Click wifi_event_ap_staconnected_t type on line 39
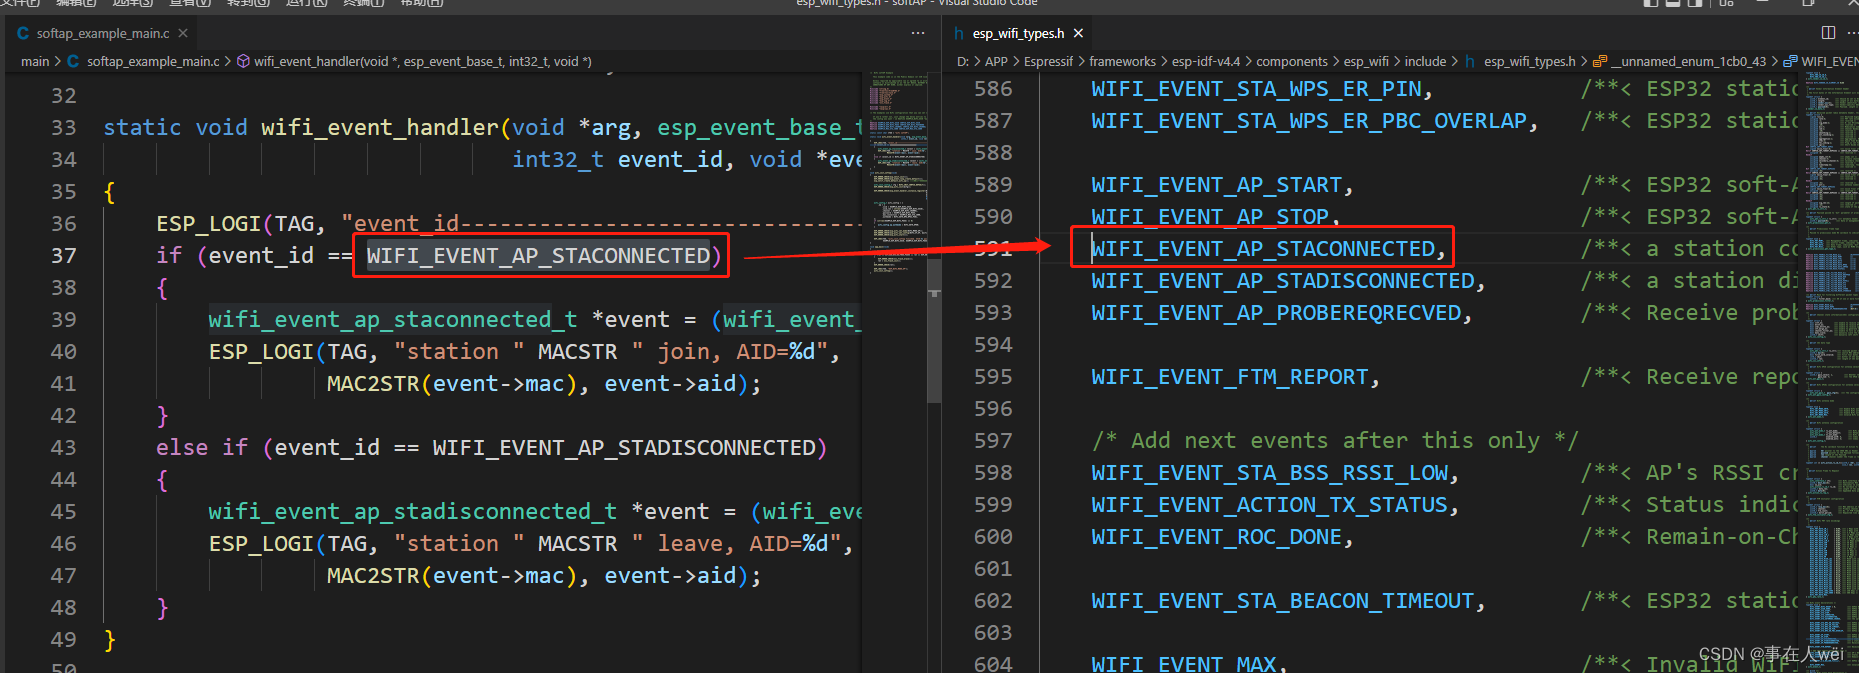This screenshot has height=673, width=1859. point(392,320)
